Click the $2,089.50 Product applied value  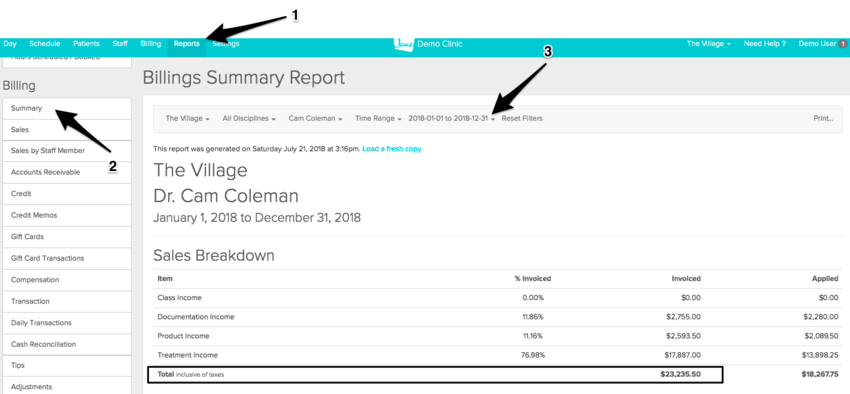pos(821,336)
